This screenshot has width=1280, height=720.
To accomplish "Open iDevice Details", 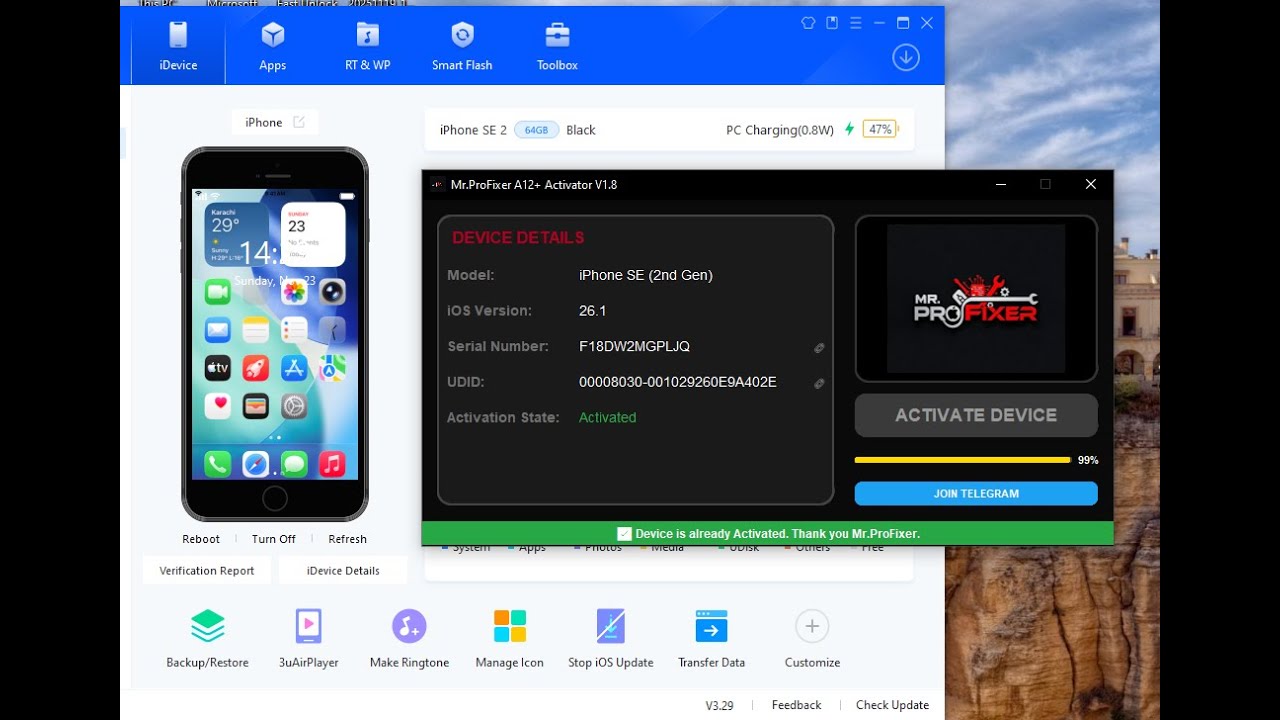I will 343,570.
